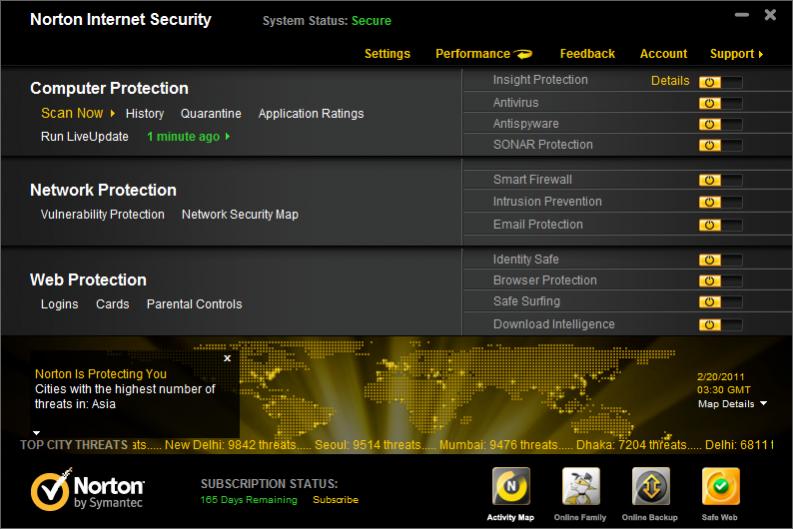The width and height of the screenshot is (793, 529).
Task: Open scan History
Action: tap(145, 113)
